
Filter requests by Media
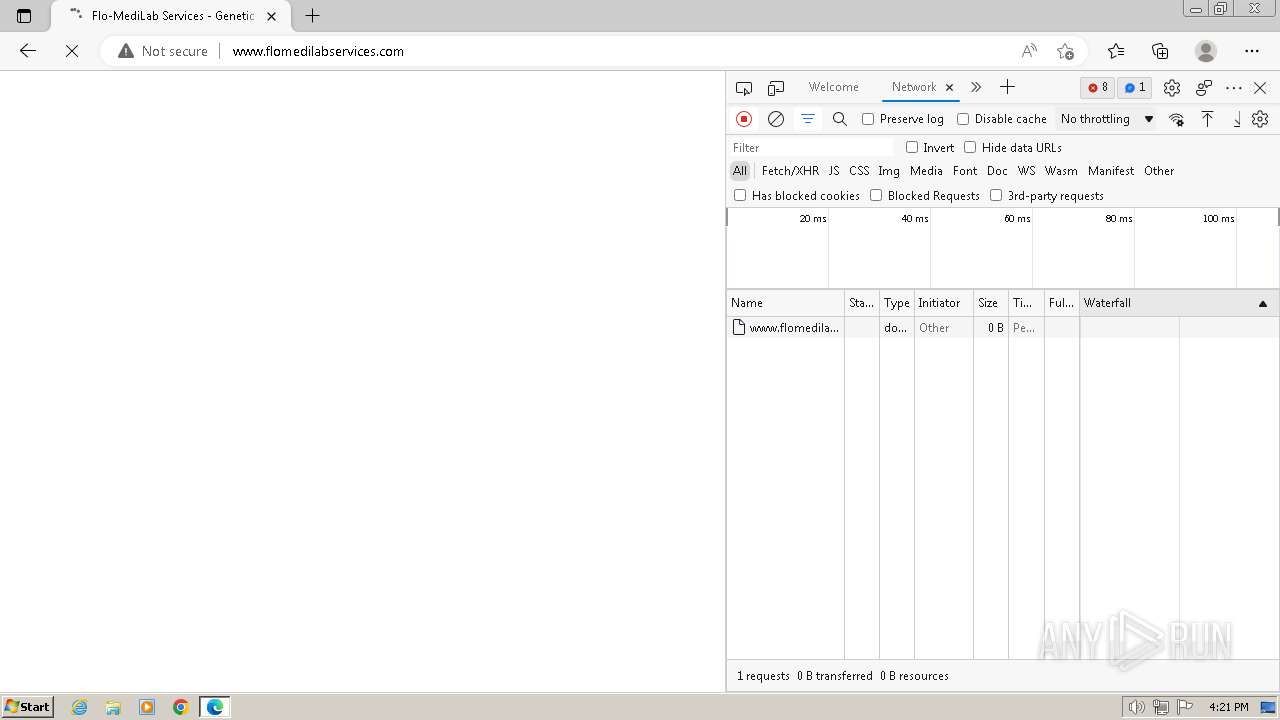(926, 171)
